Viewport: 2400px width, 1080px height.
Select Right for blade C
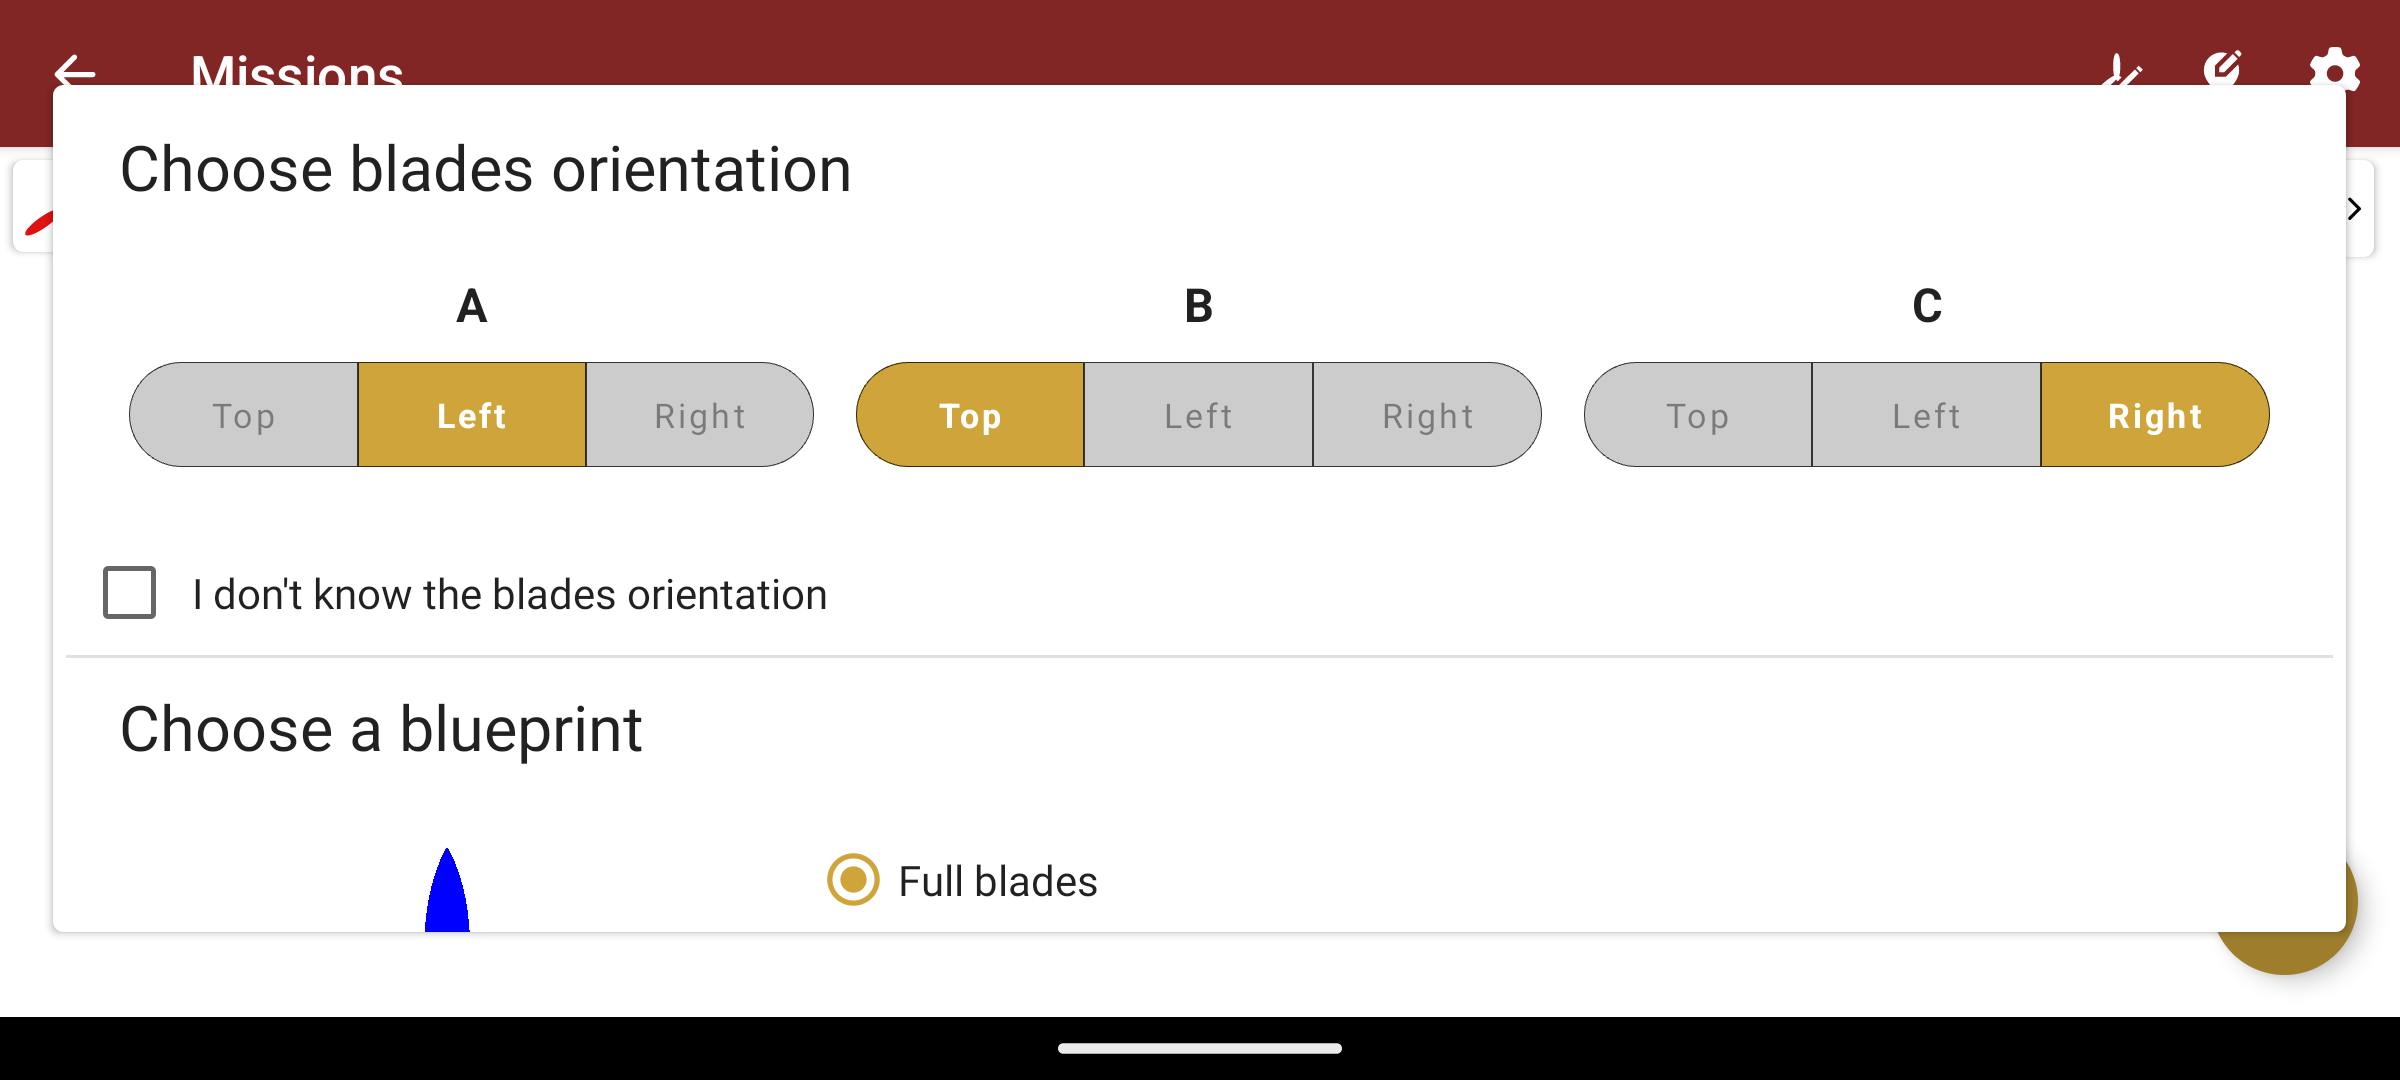pos(2155,415)
